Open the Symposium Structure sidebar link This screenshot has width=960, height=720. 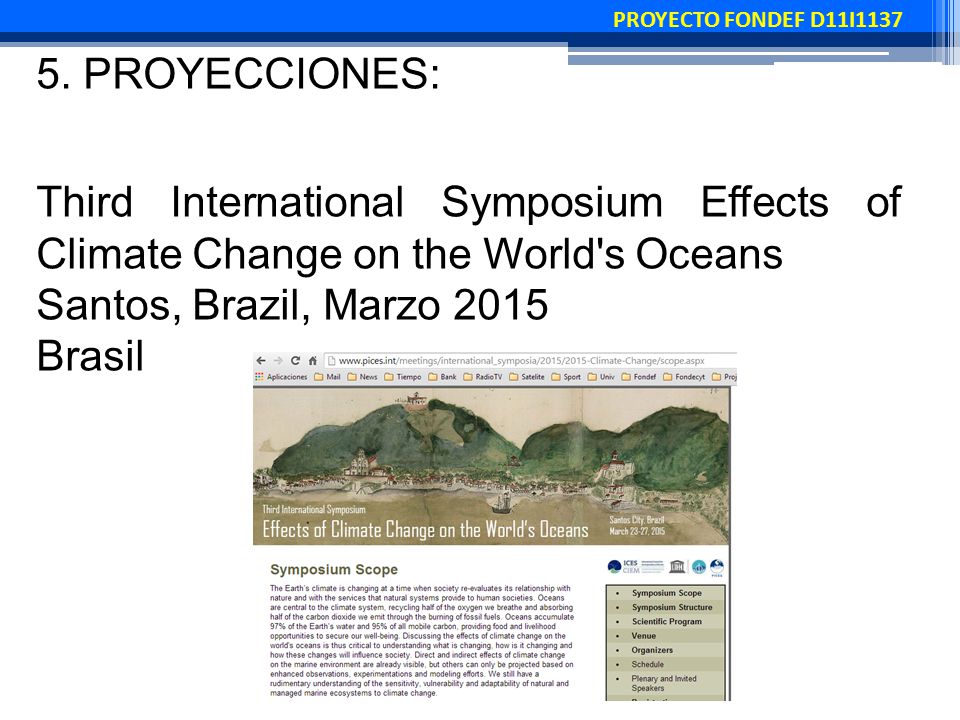[672, 607]
